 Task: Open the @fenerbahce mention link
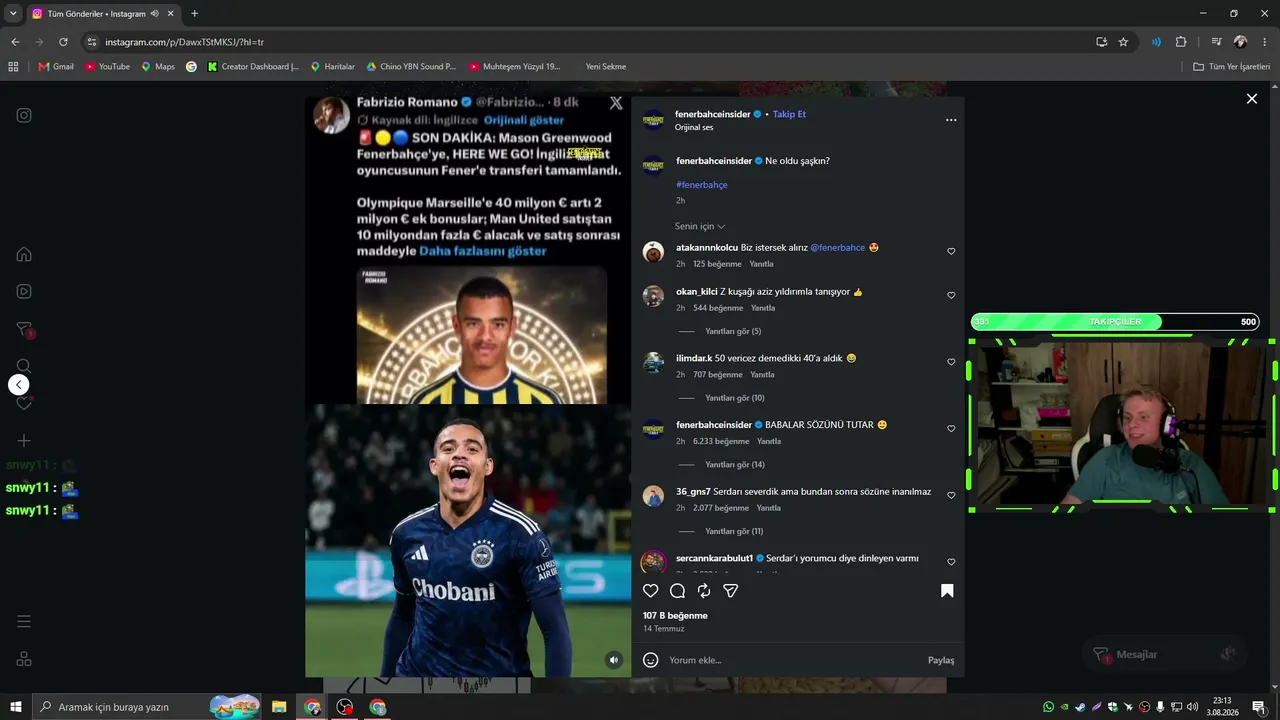(838, 248)
